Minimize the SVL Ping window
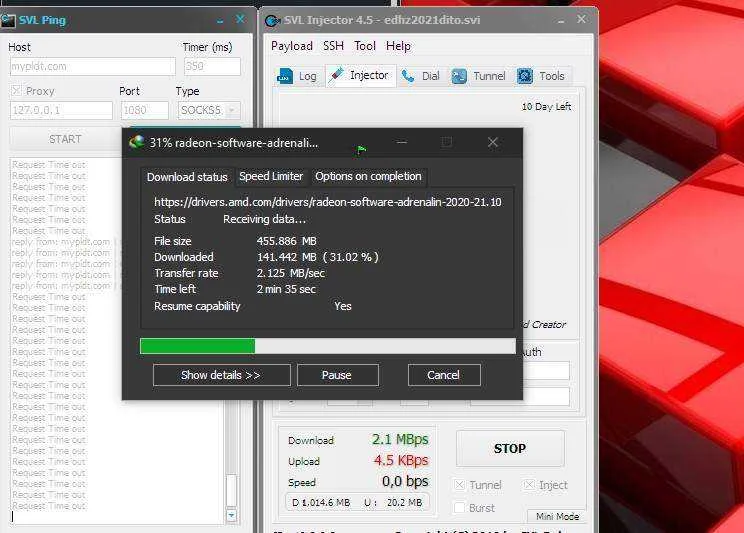The width and height of the screenshot is (744, 533). pyautogui.click(x=220, y=21)
